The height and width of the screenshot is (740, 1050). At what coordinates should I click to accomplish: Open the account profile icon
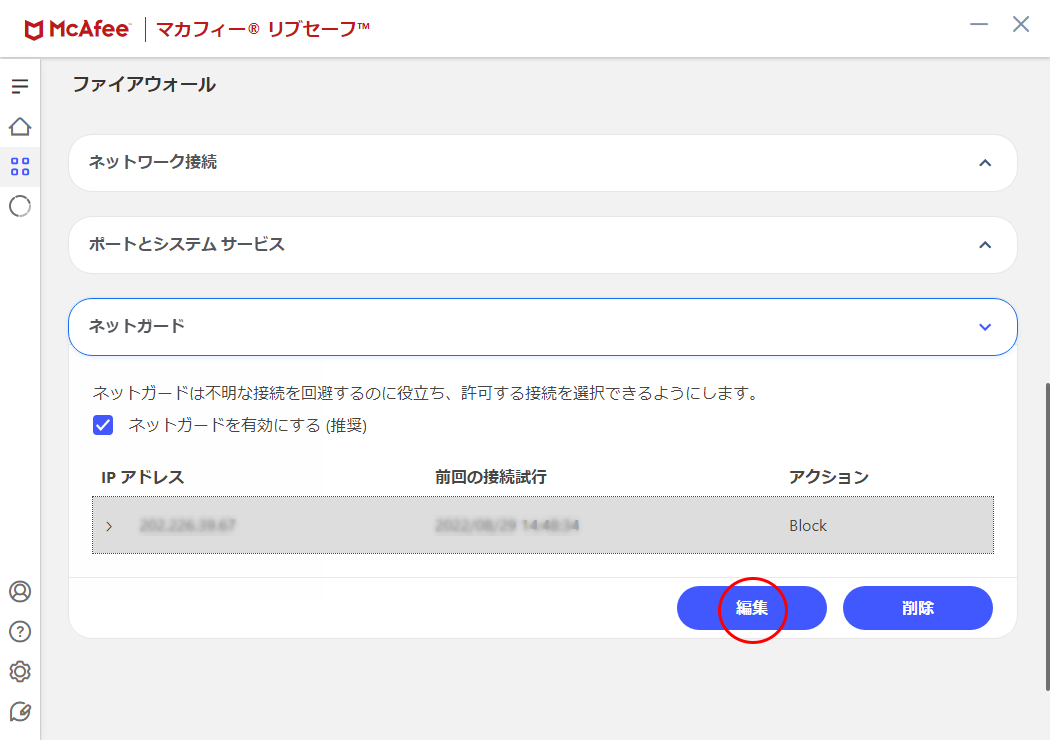click(x=20, y=591)
